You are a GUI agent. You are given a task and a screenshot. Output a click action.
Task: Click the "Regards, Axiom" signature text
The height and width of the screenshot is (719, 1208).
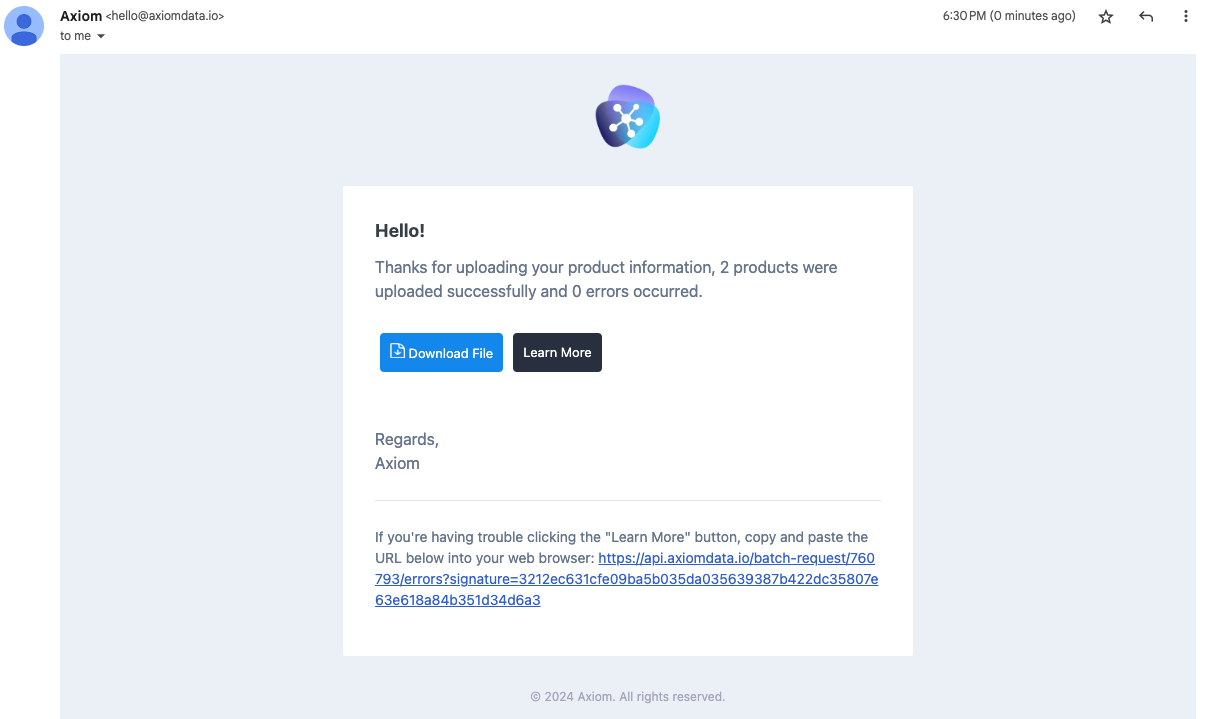click(x=407, y=451)
